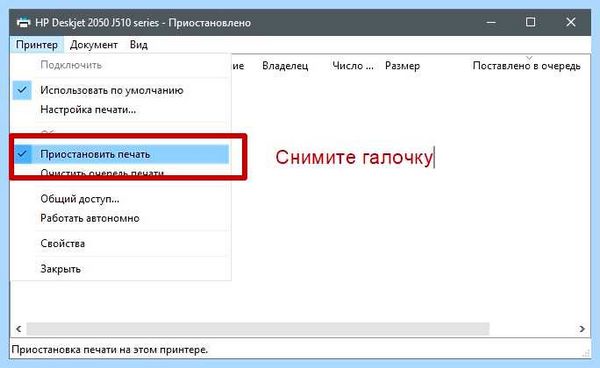The height and width of the screenshot is (368, 600).
Task: Toggle Использовать по умолчанию option
Action: [x=121, y=90]
